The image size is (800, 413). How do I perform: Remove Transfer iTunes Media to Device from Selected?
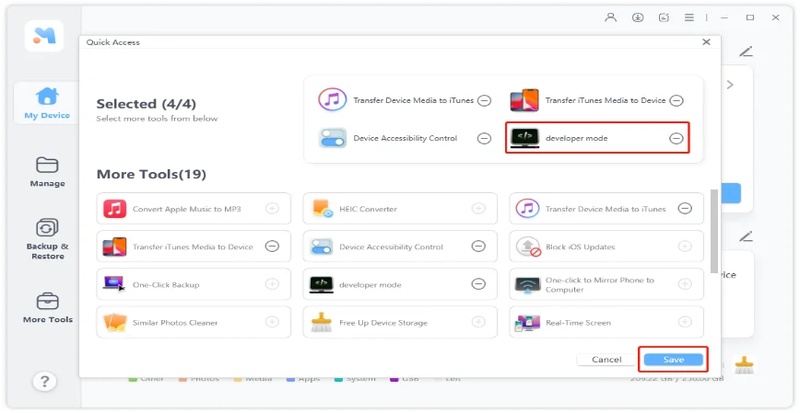coord(677,101)
